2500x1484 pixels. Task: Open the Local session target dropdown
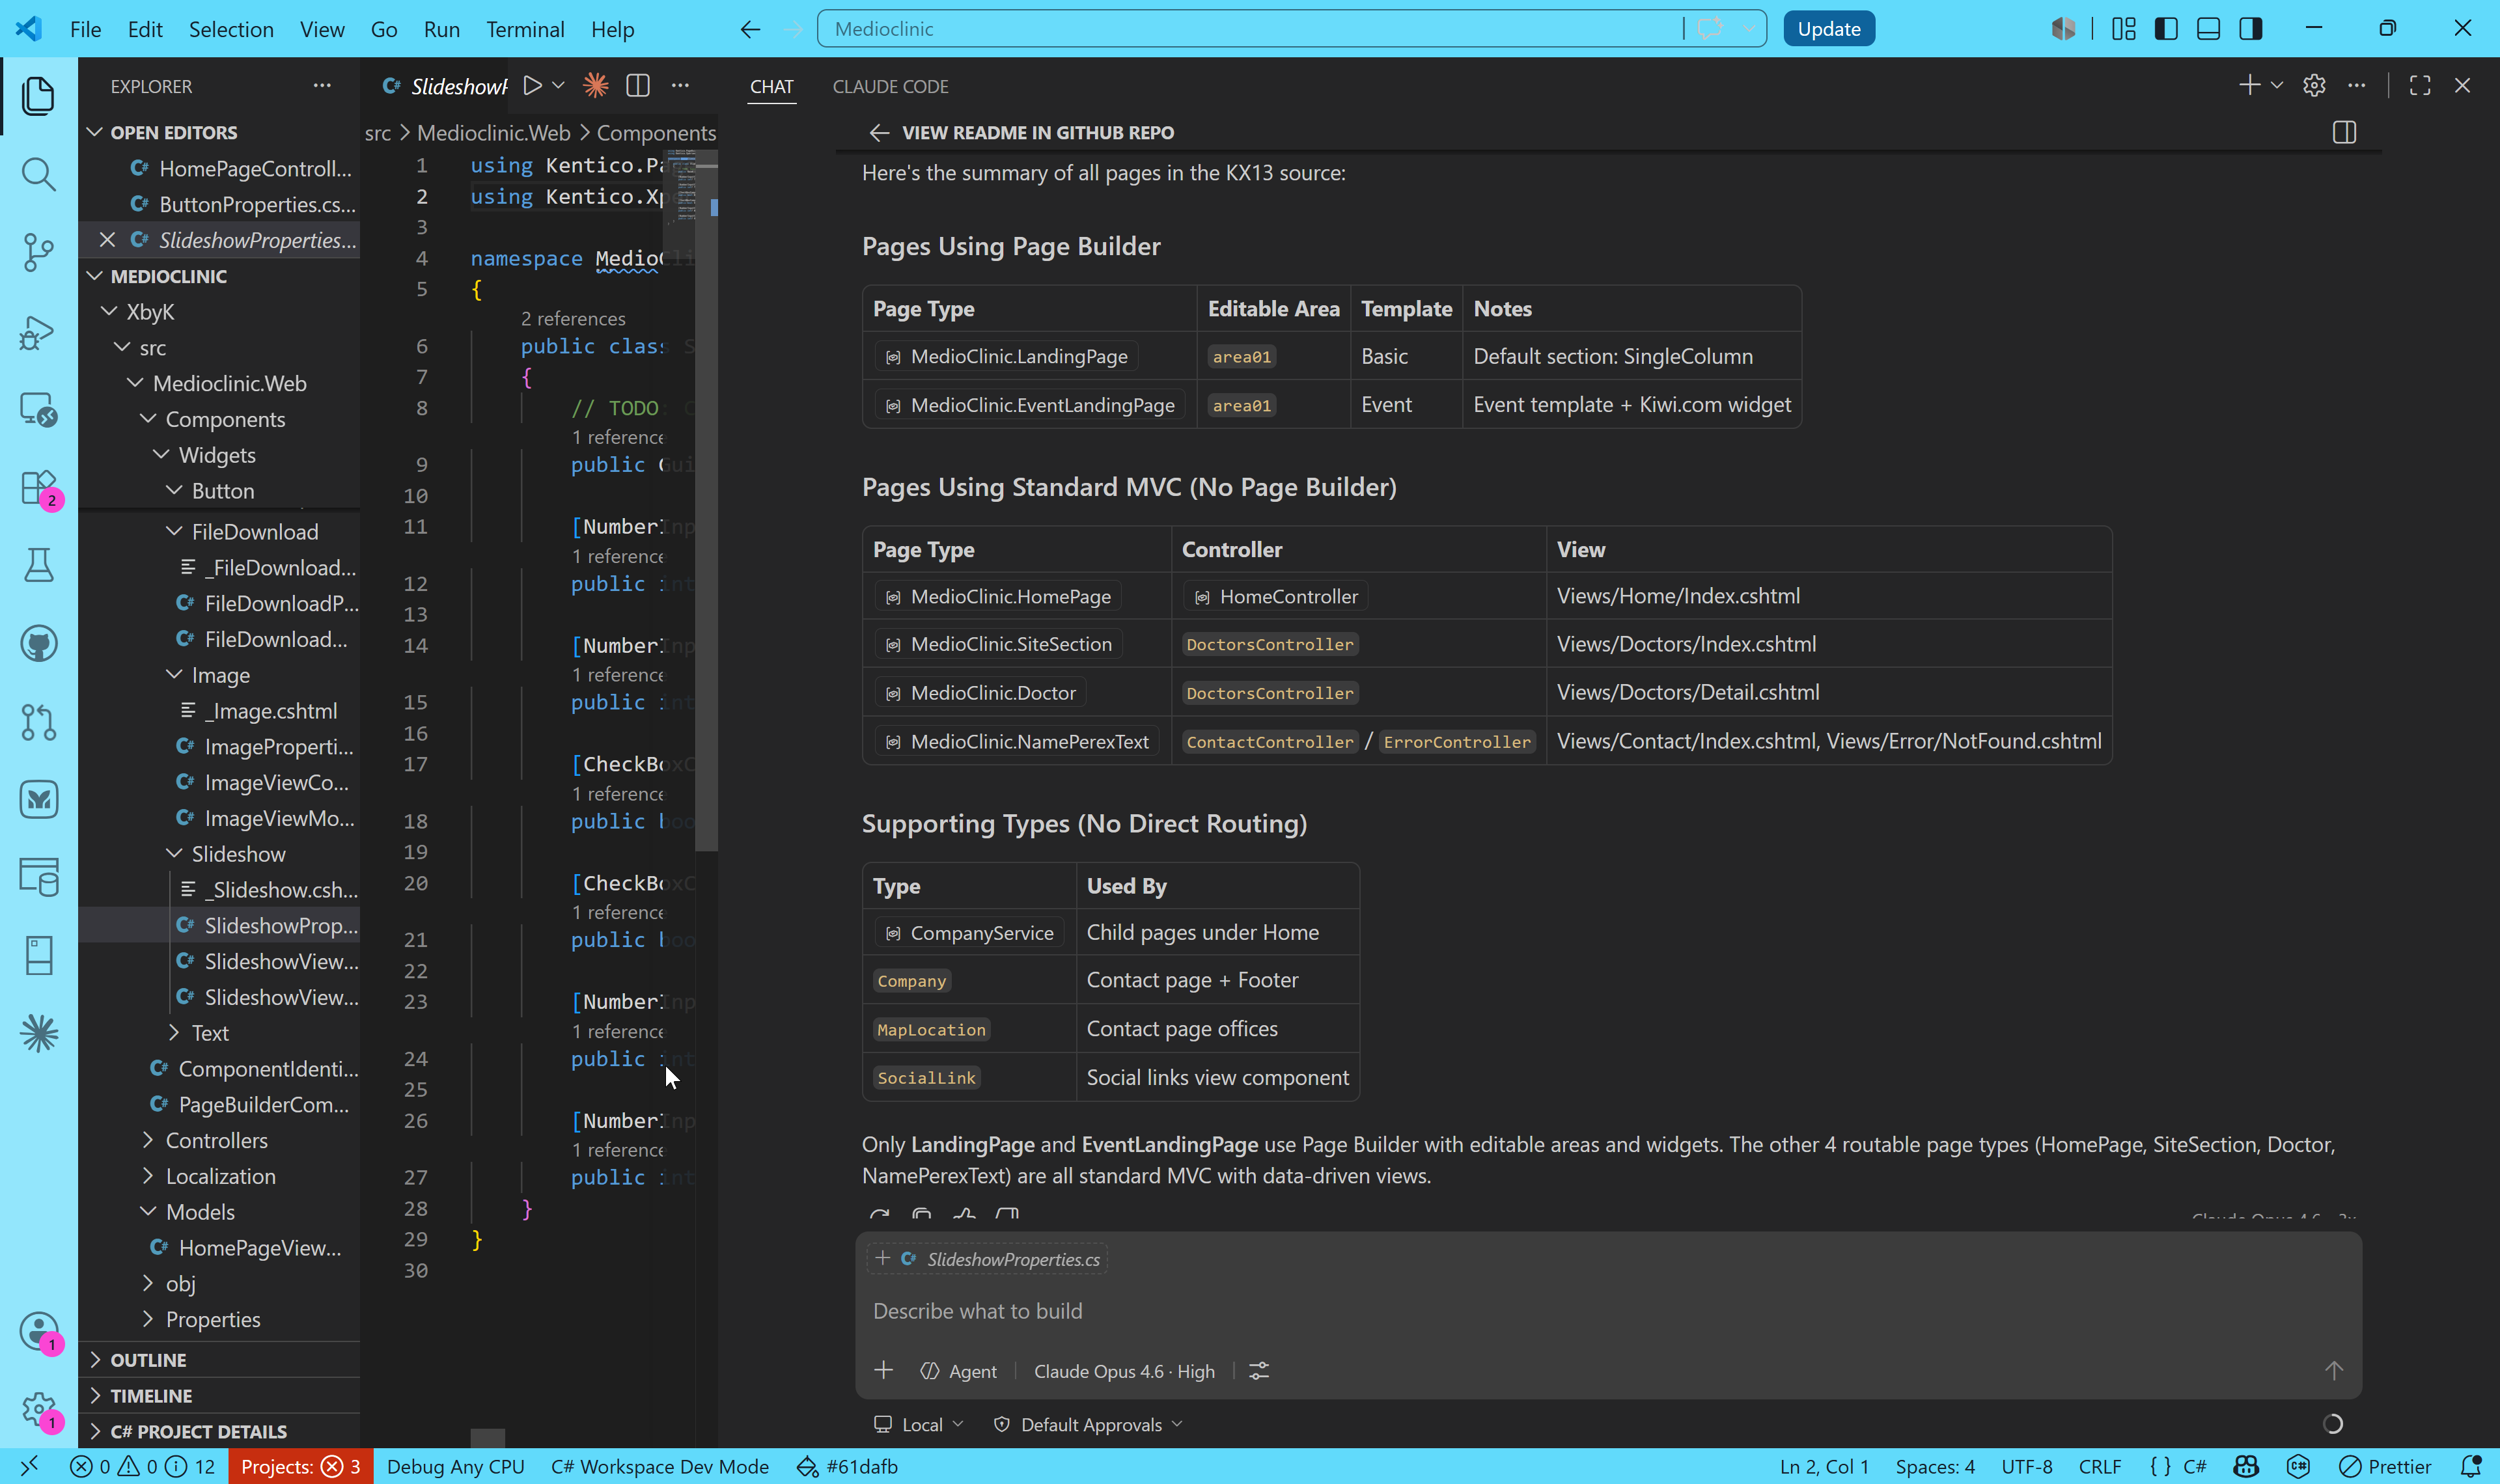click(x=919, y=1424)
